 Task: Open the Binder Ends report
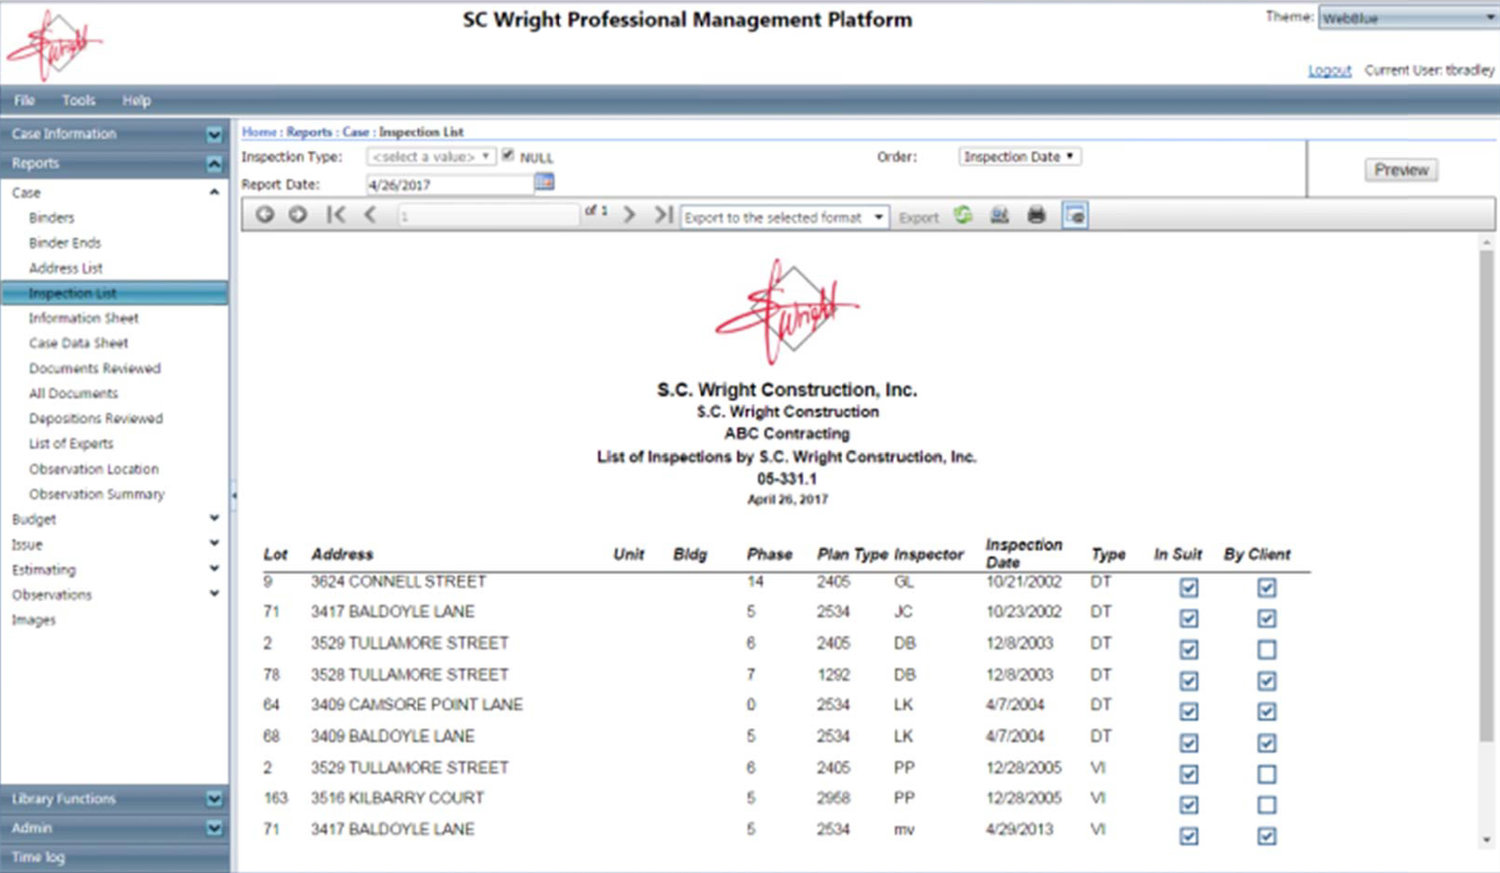(x=65, y=242)
